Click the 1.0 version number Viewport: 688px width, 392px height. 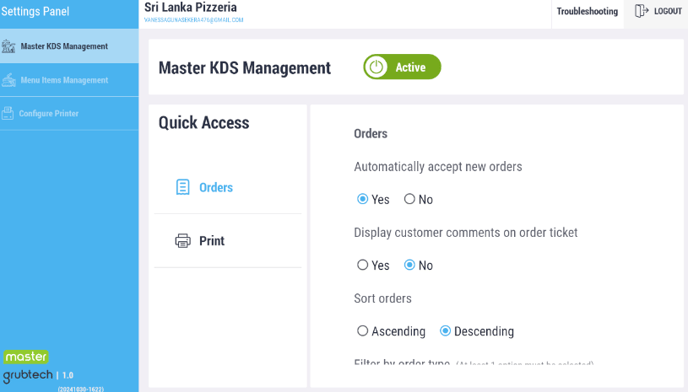(68, 375)
